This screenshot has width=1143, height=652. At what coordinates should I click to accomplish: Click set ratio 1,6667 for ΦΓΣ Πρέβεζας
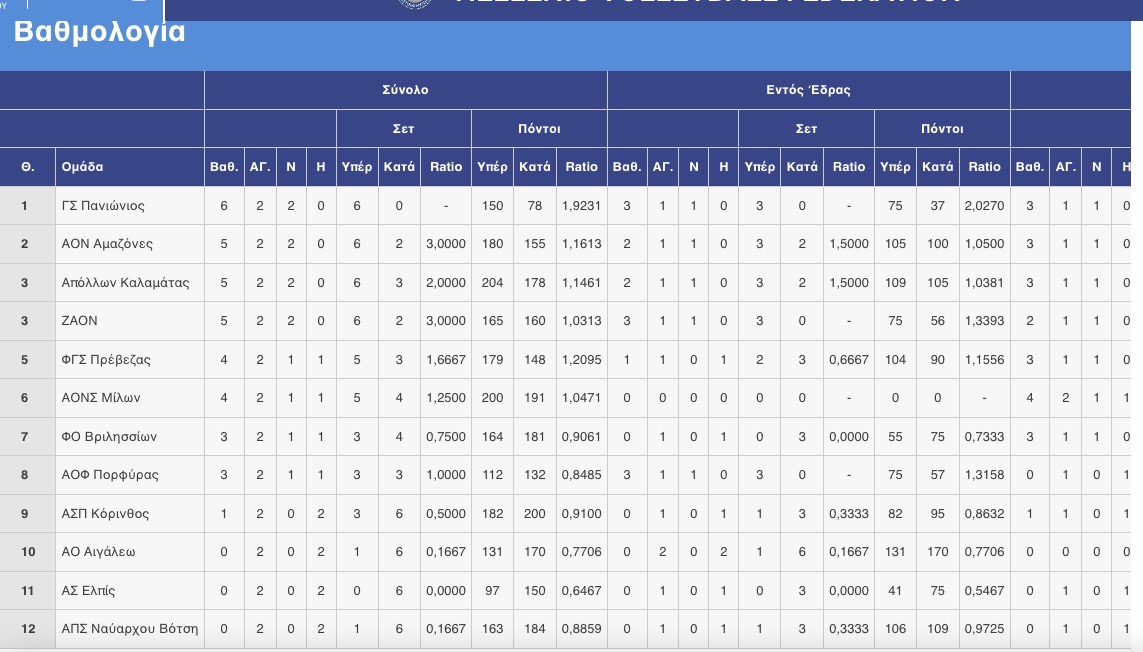tap(445, 359)
